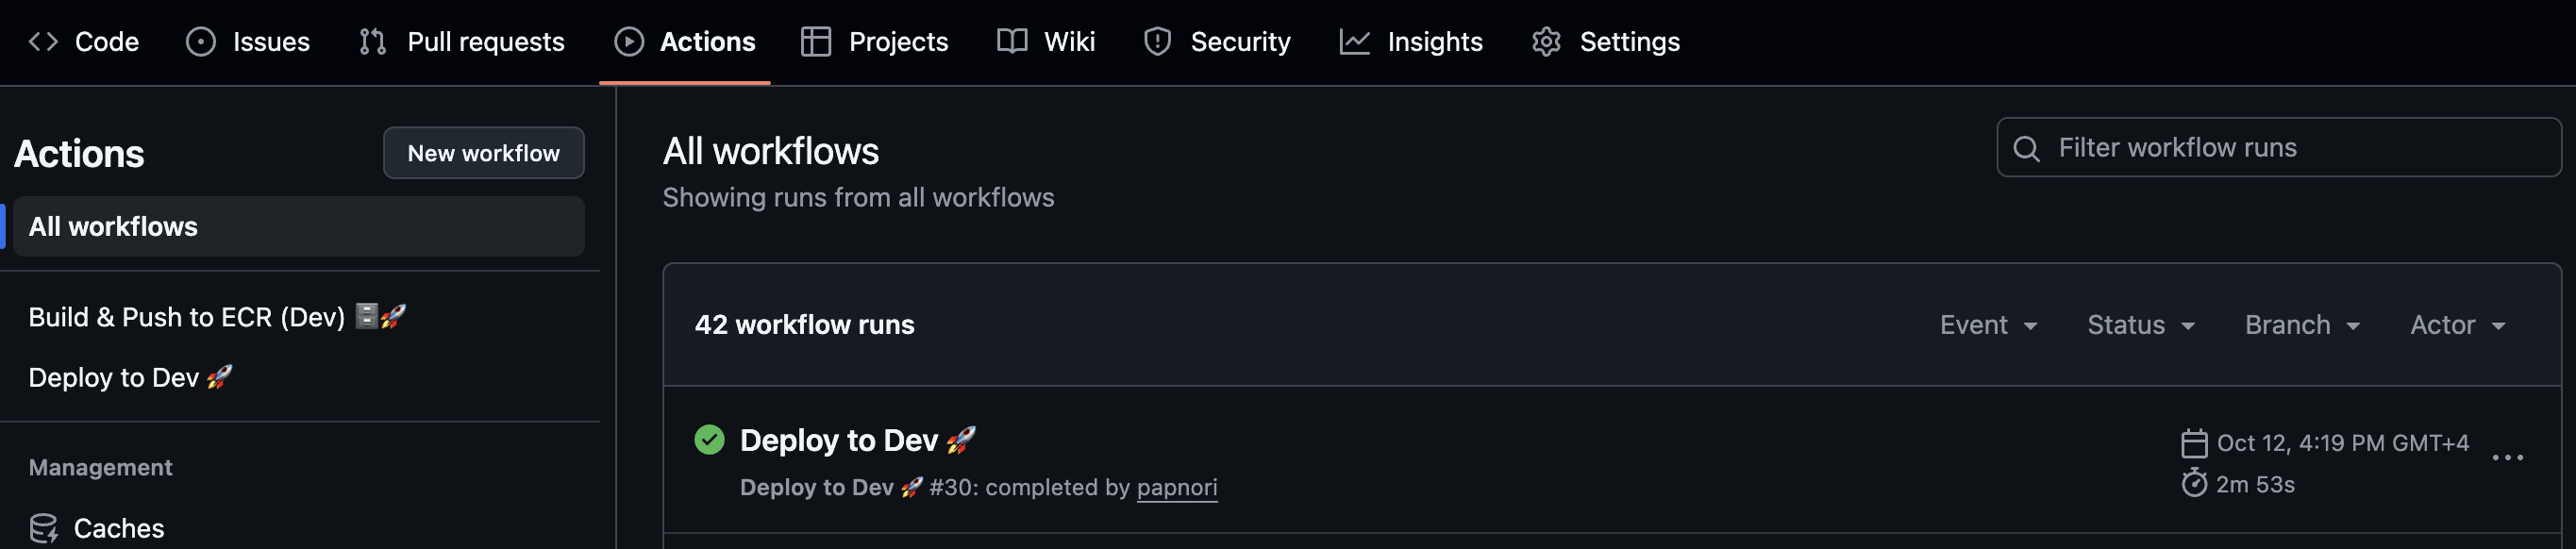Open the Status filter dropdown
This screenshot has height=549, width=2576.
click(2139, 324)
